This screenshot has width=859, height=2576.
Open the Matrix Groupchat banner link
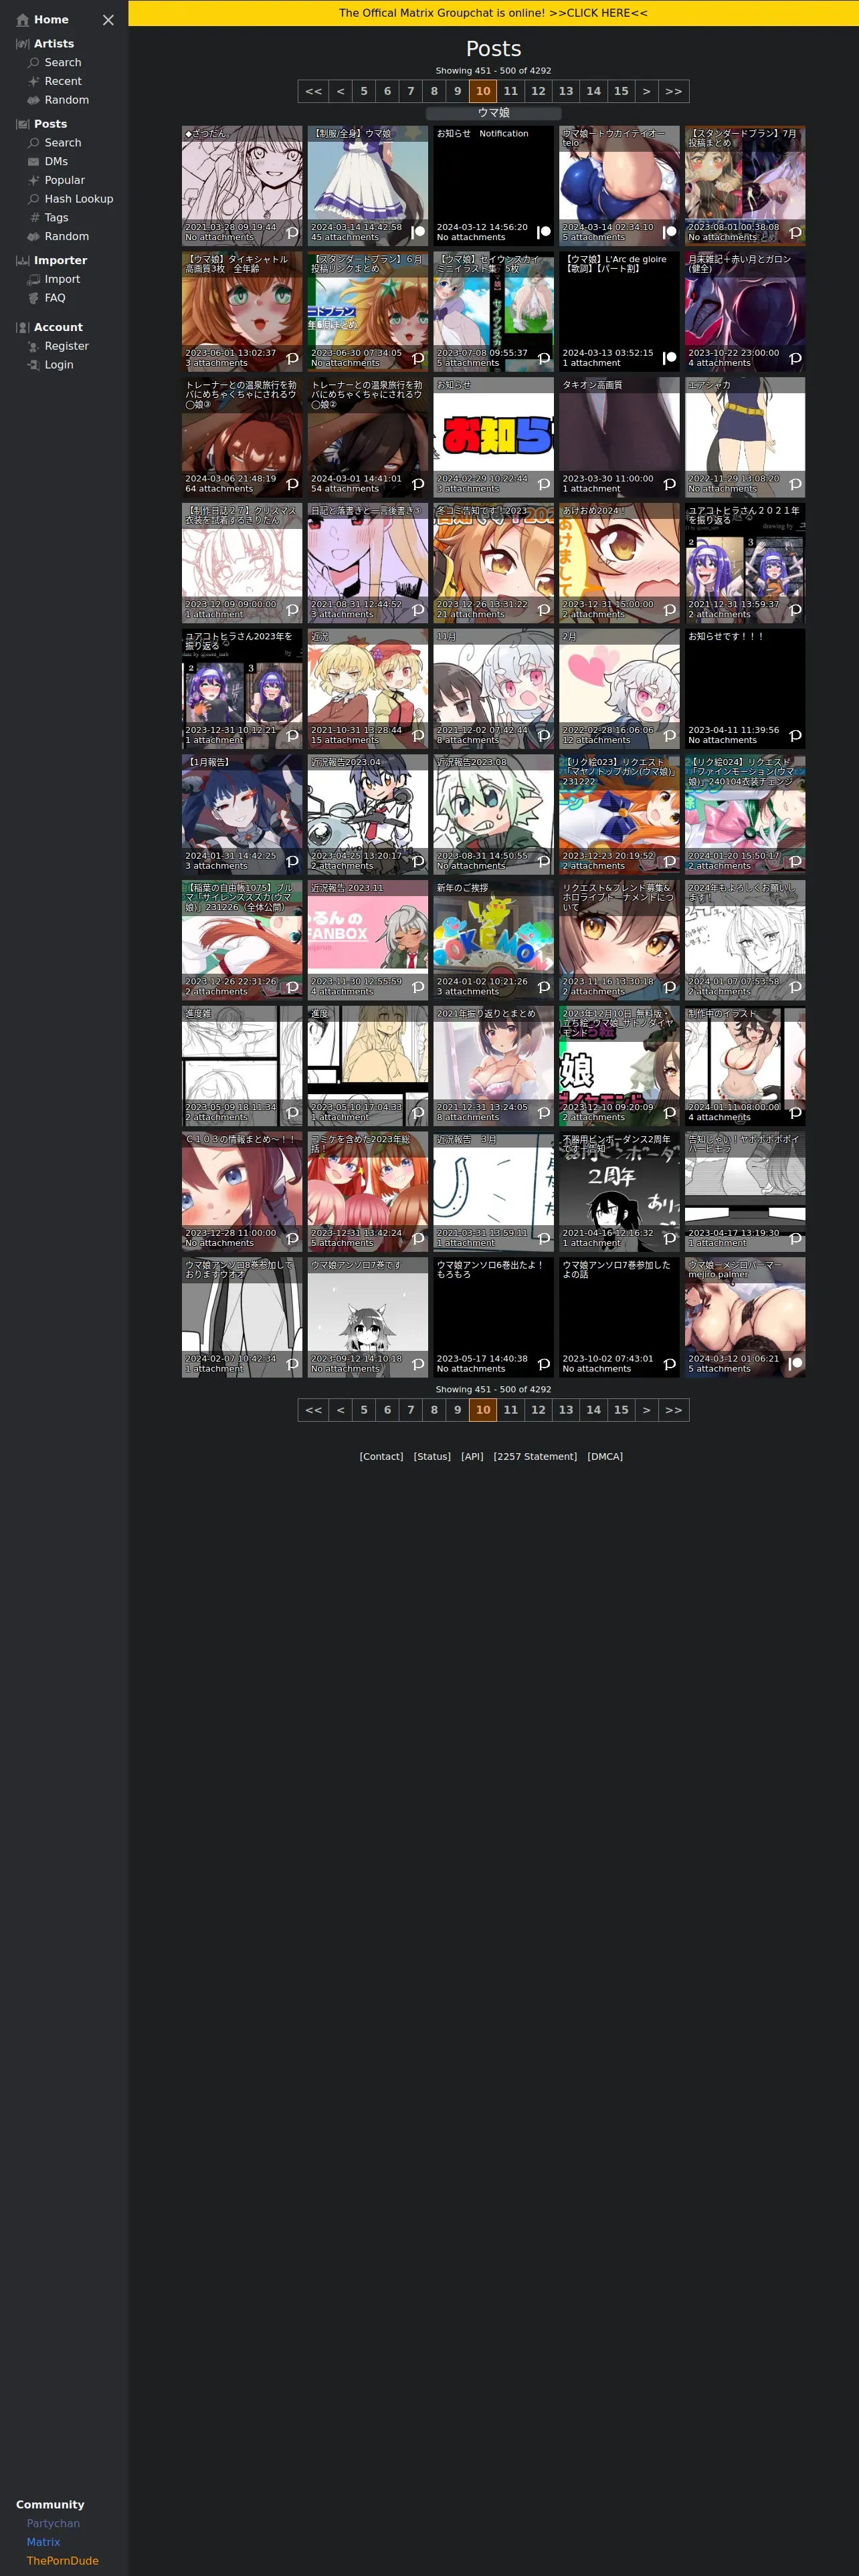point(493,13)
